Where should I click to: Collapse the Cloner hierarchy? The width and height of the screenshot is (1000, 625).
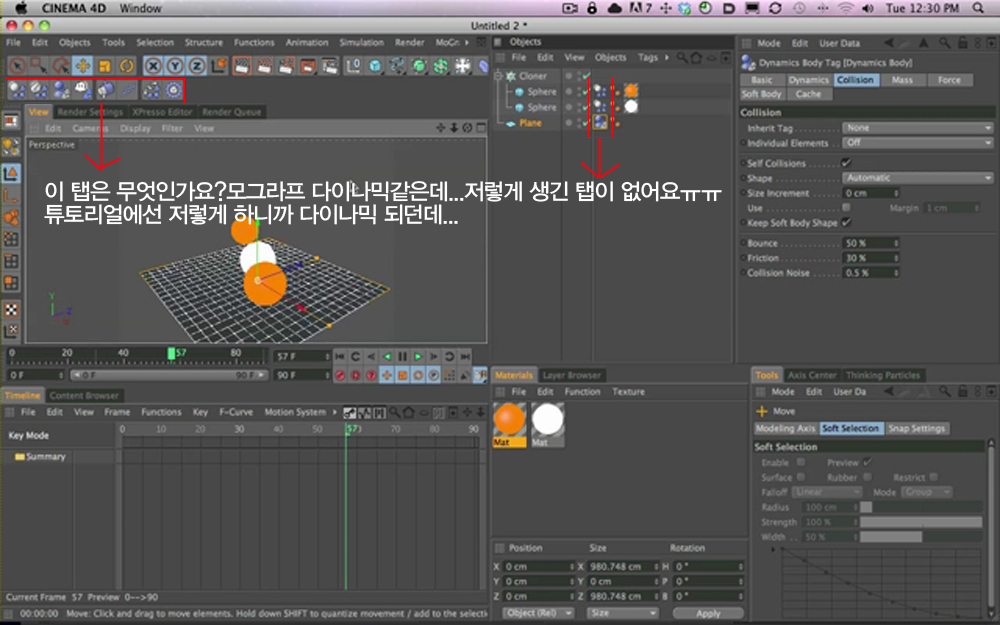pyautogui.click(x=498, y=76)
